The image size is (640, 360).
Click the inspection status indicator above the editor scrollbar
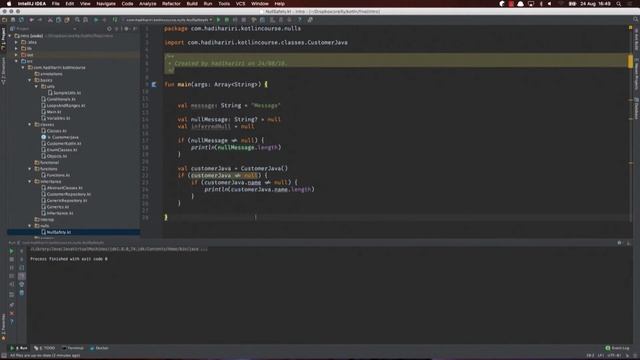point(630,28)
